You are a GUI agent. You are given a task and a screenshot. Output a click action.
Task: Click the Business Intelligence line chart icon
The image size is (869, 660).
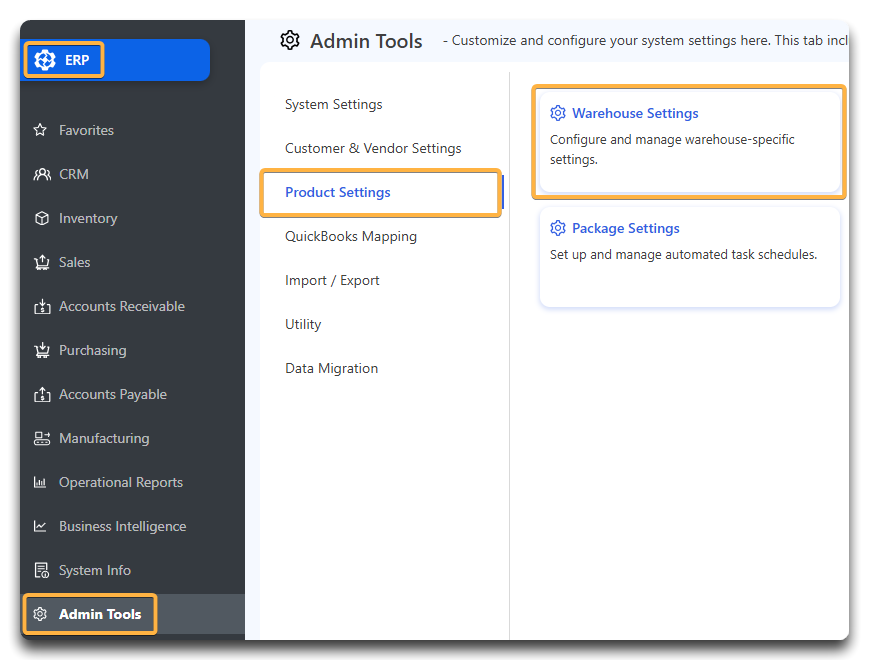[40, 526]
